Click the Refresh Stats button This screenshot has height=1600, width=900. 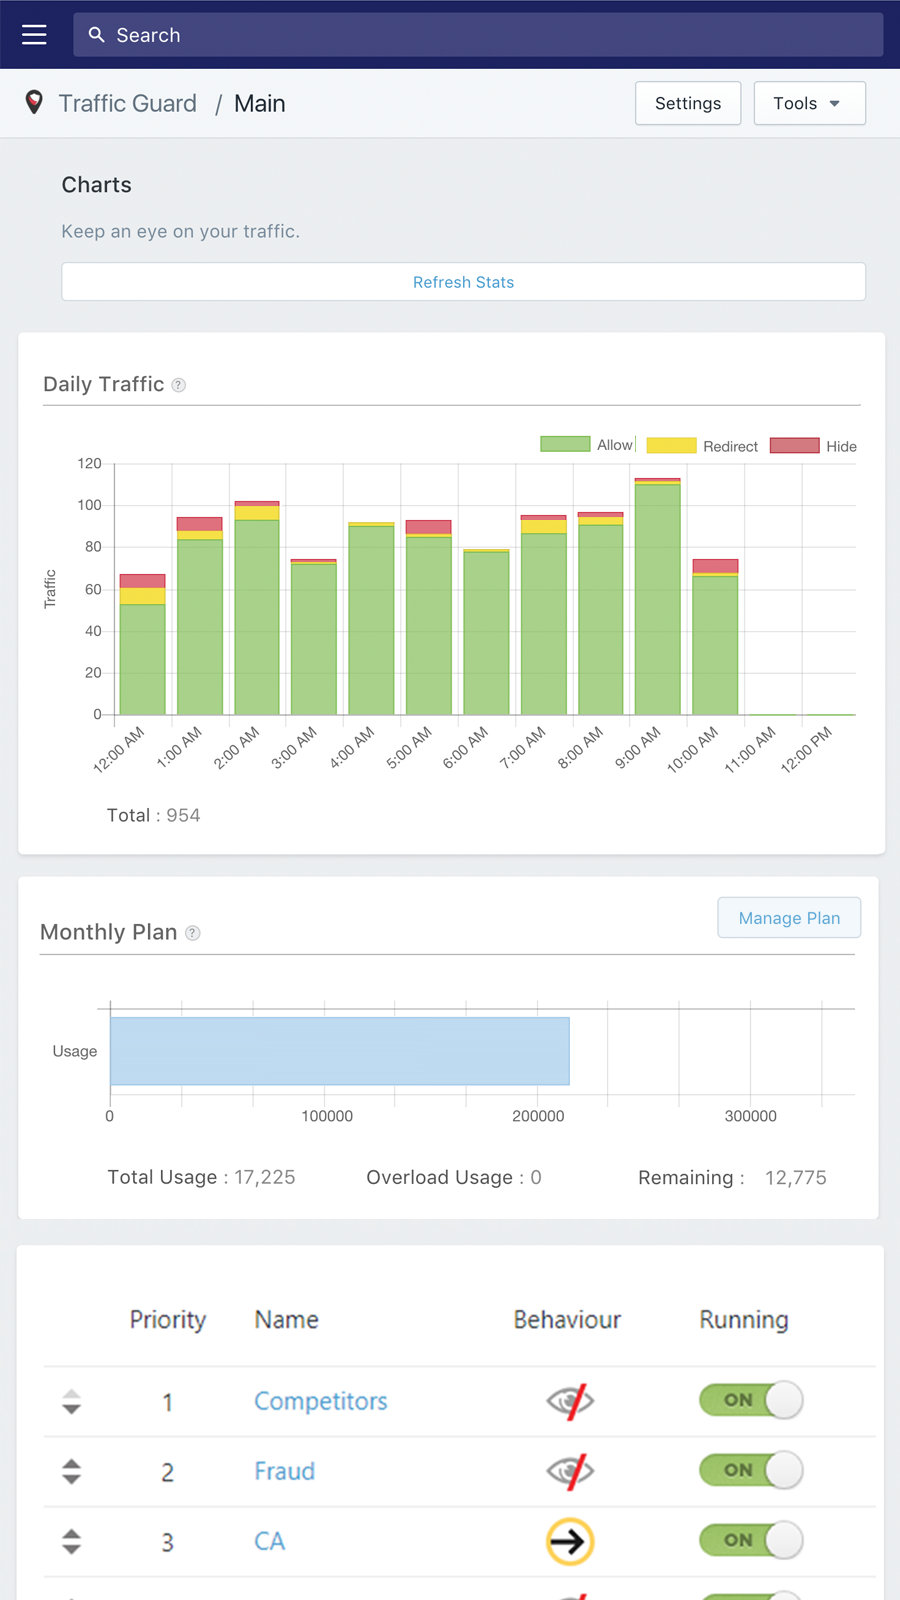point(463,282)
